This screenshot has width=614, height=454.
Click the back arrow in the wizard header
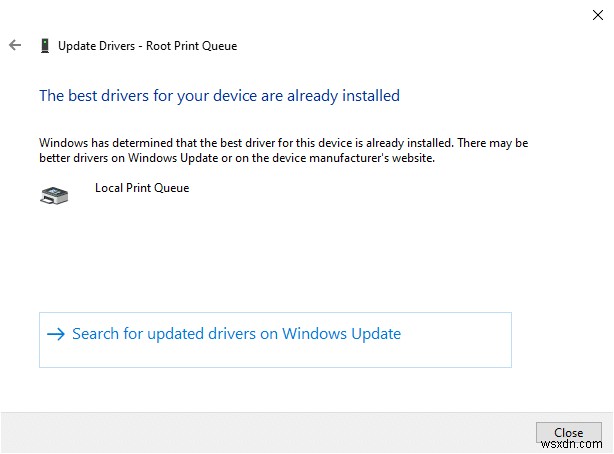(x=15, y=45)
